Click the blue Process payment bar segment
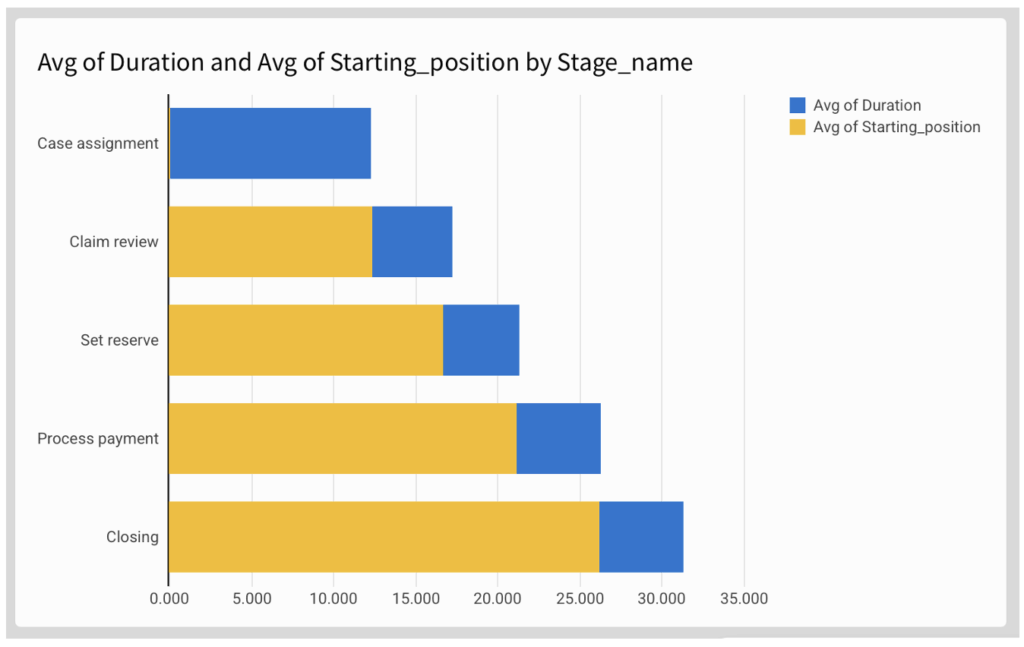Viewport: 1024px width, 647px height. pyautogui.click(x=558, y=438)
